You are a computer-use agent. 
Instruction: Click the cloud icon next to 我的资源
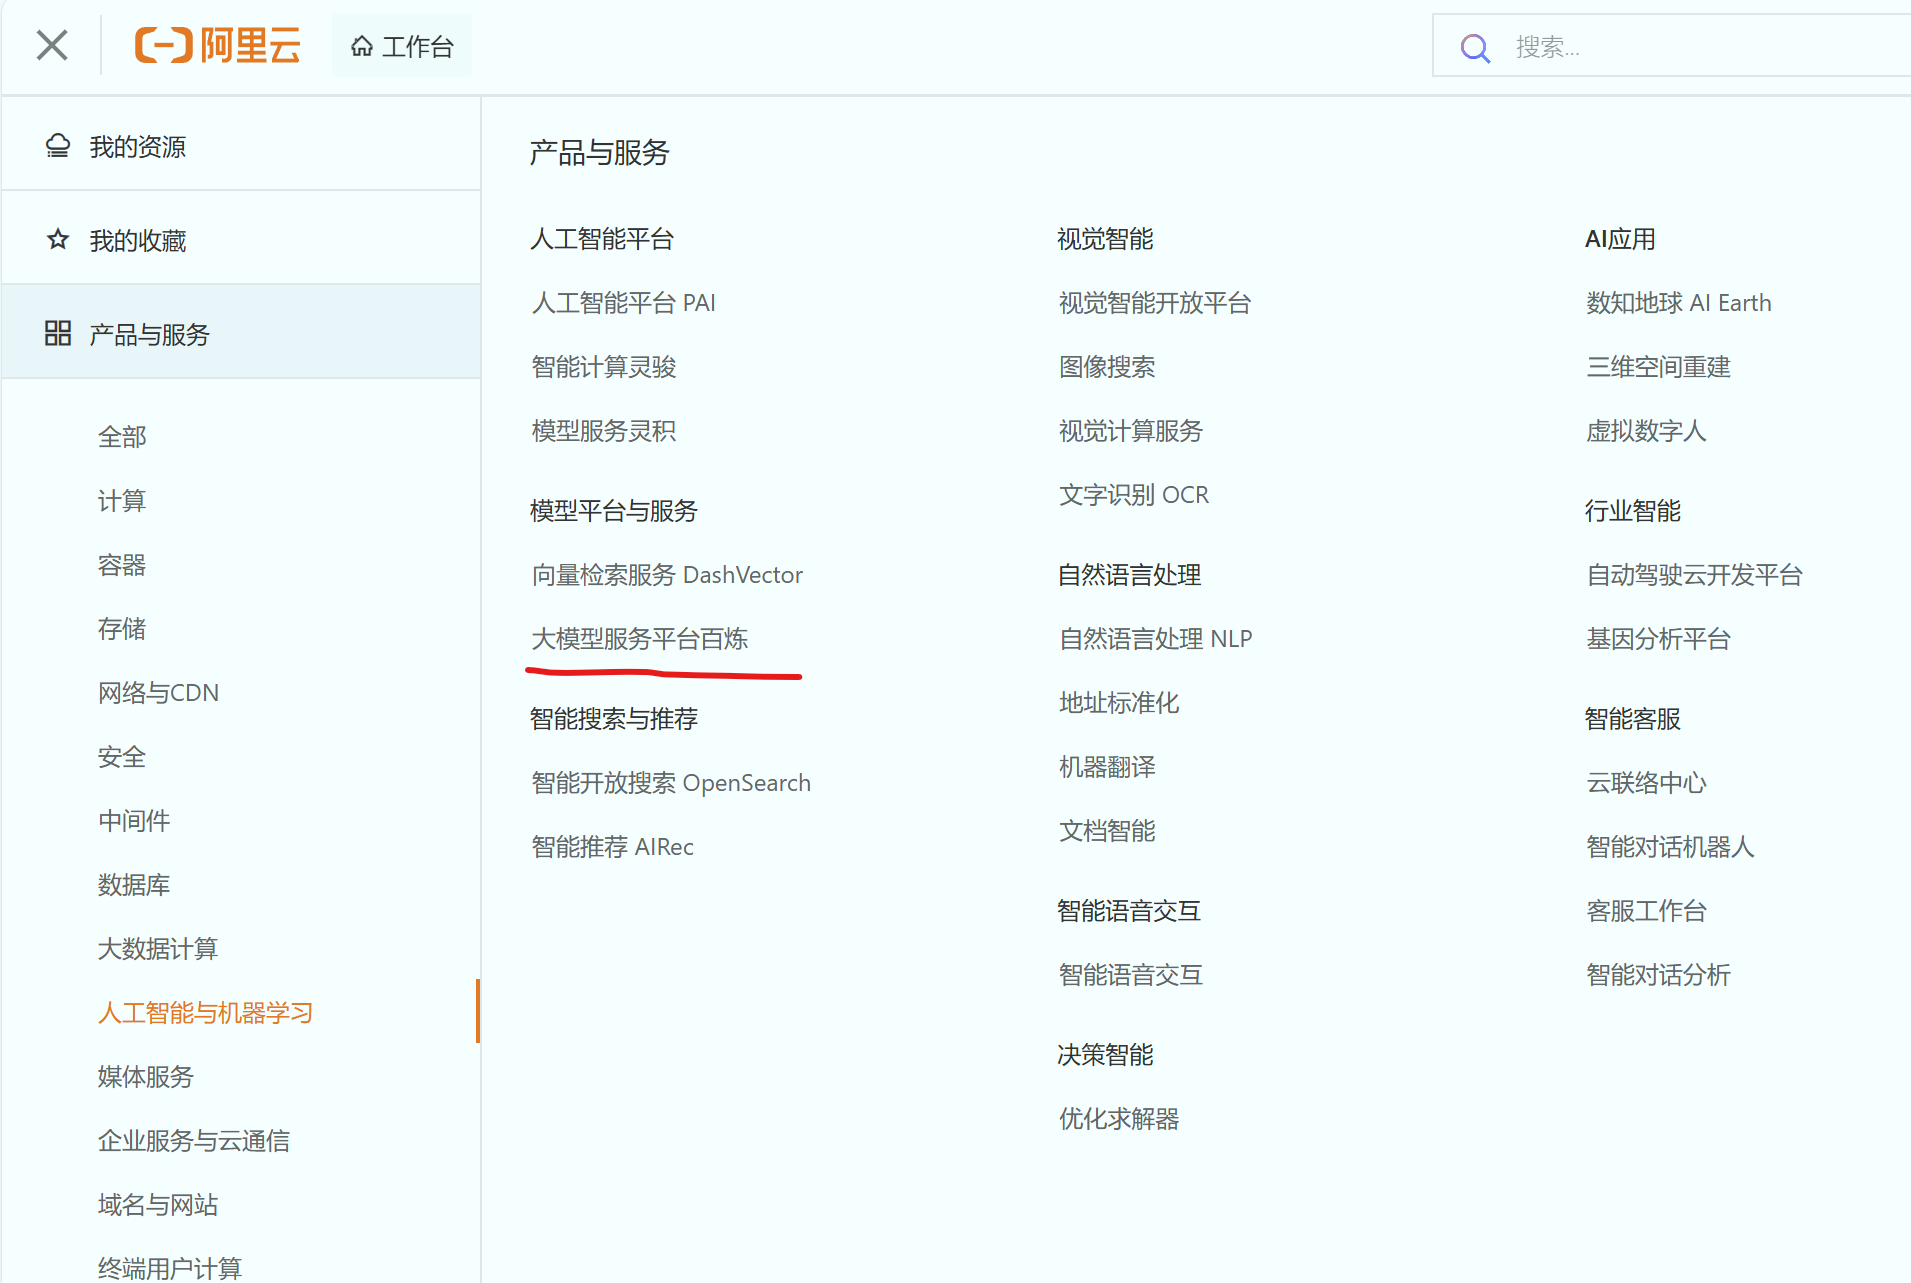tap(58, 146)
